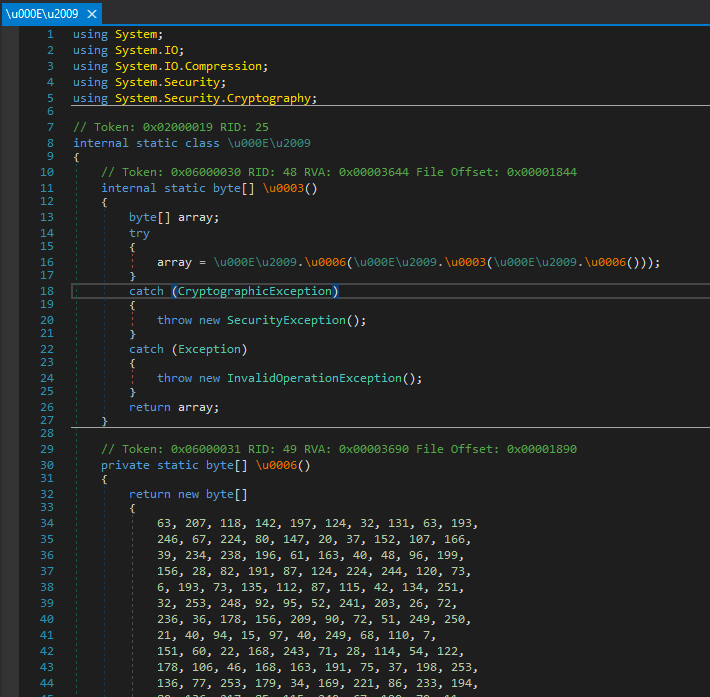Click System.Security.Cryptography namespace on line 5
The height and width of the screenshot is (697, 710).
[212, 98]
